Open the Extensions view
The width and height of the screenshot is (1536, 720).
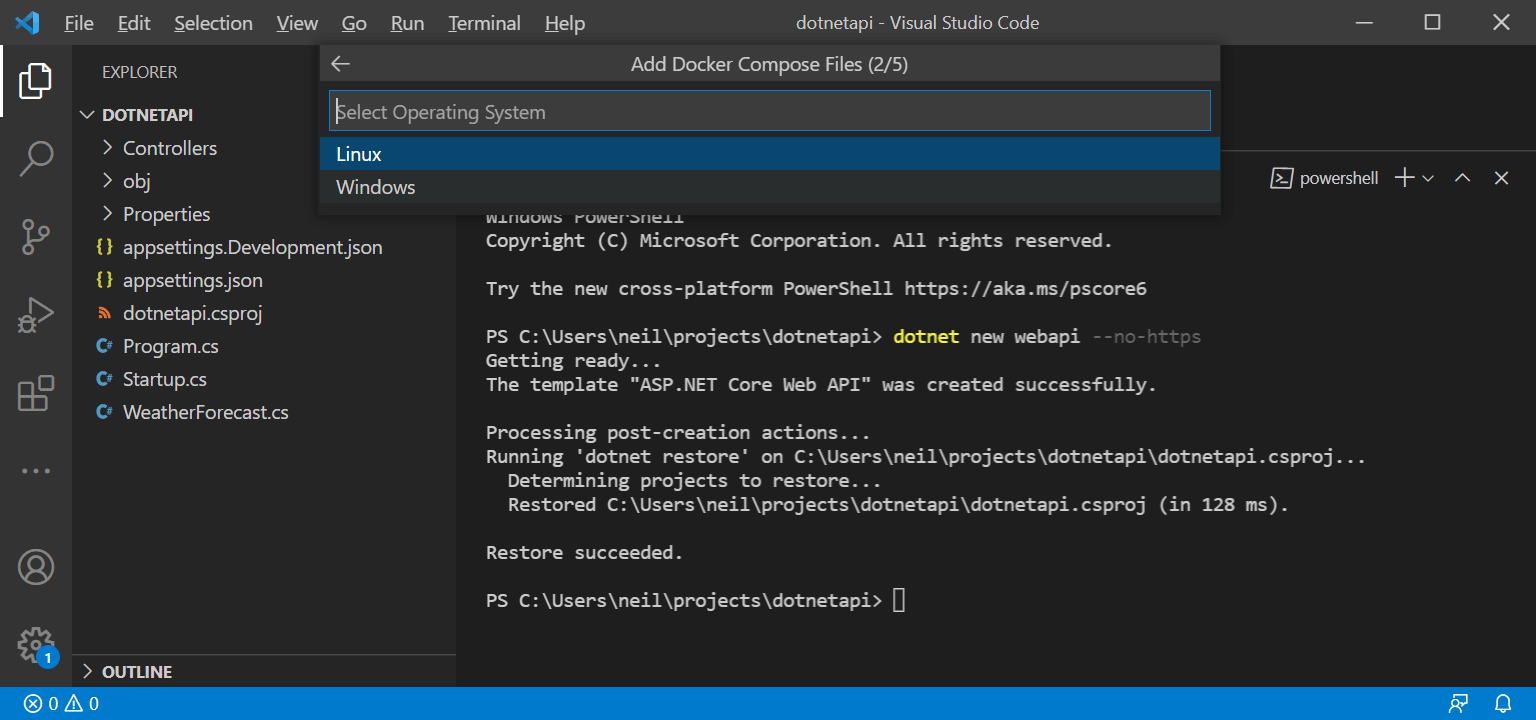[x=36, y=394]
